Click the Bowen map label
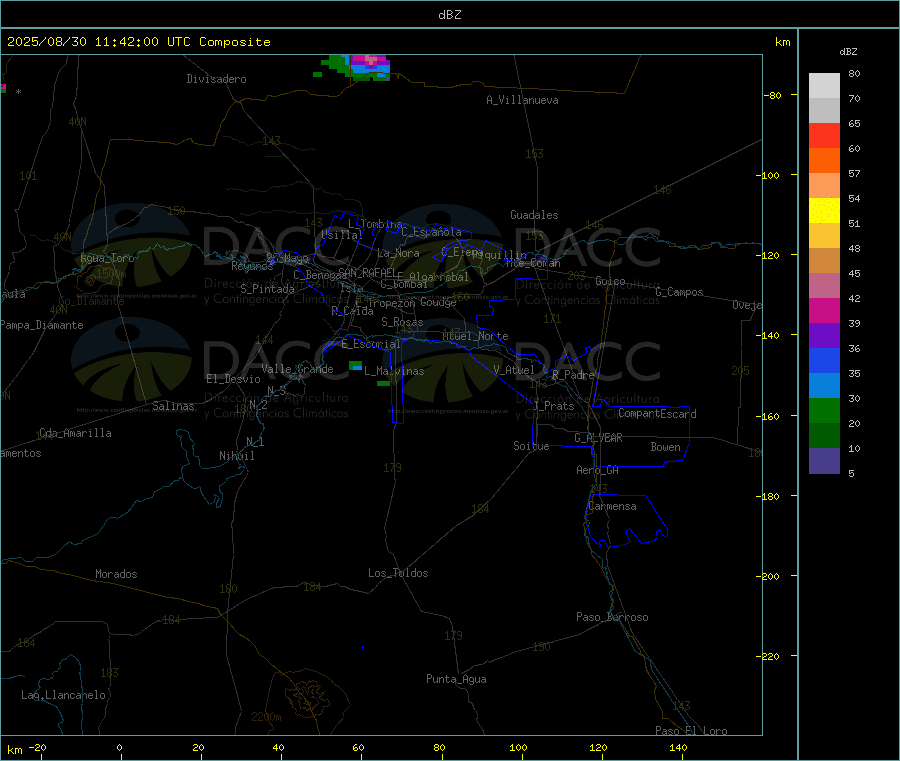Viewport: 900px width, 761px height. (666, 447)
